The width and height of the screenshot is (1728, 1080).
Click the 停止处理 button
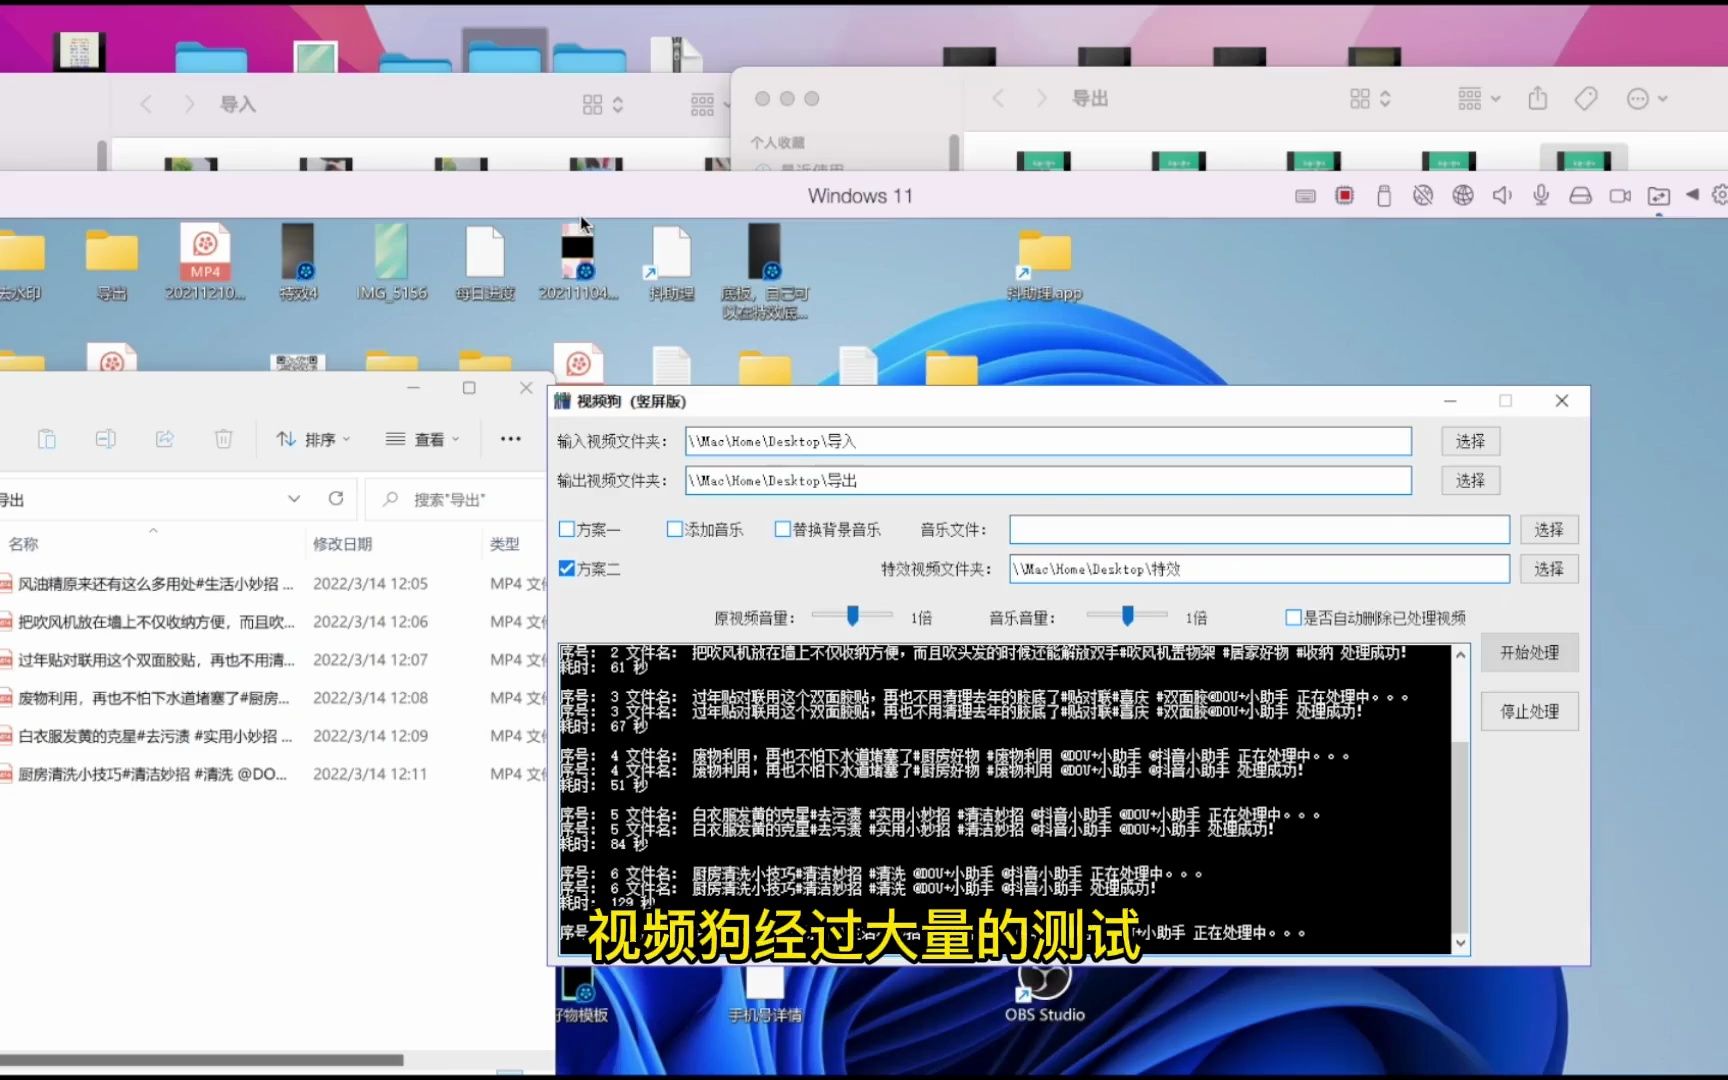pyautogui.click(x=1529, y=712)
